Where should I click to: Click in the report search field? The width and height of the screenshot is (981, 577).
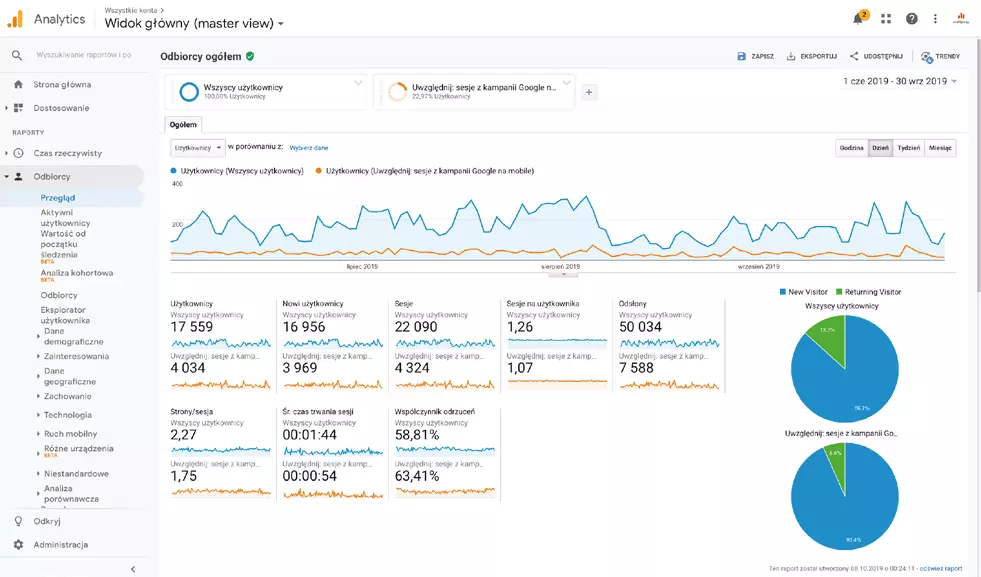point(82,55)
